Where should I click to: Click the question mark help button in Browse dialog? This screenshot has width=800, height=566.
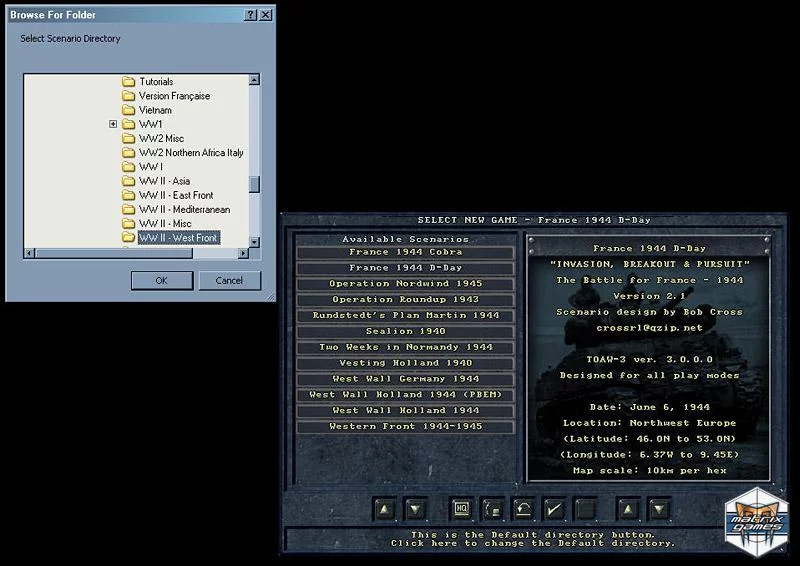point(250,15)
